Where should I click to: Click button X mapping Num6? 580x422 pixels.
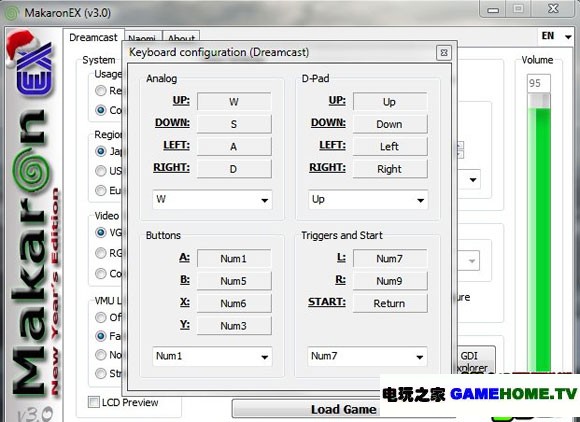[234, 303]
